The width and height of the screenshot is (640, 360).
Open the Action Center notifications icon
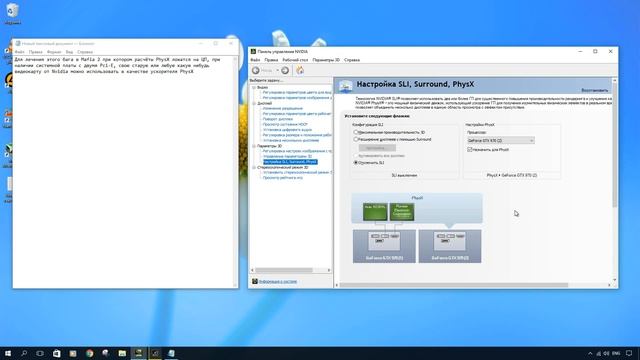tap(629, 353)
